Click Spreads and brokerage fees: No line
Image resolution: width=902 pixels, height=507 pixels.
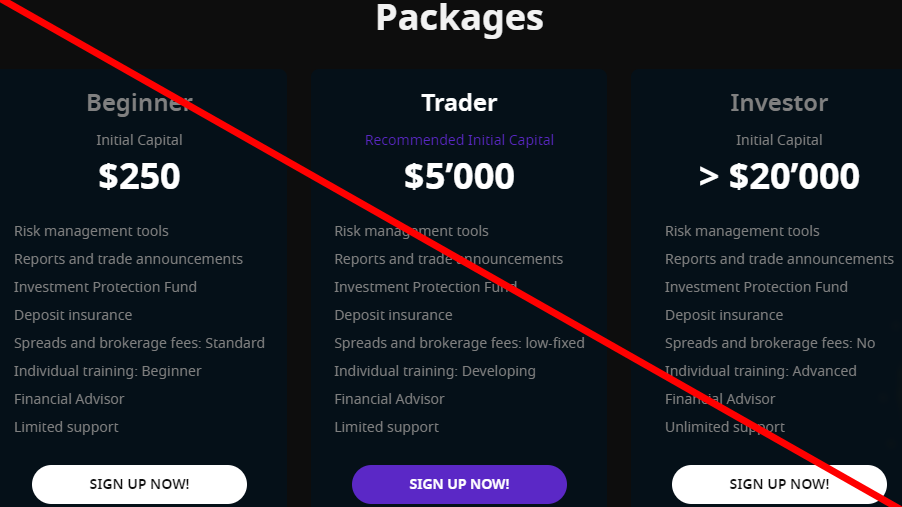(770, 343)
